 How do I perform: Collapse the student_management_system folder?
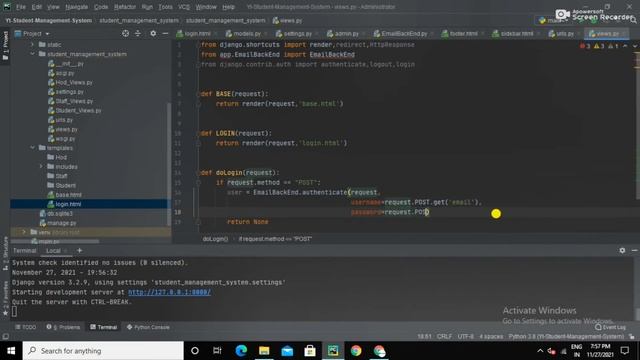pos(33,54)
